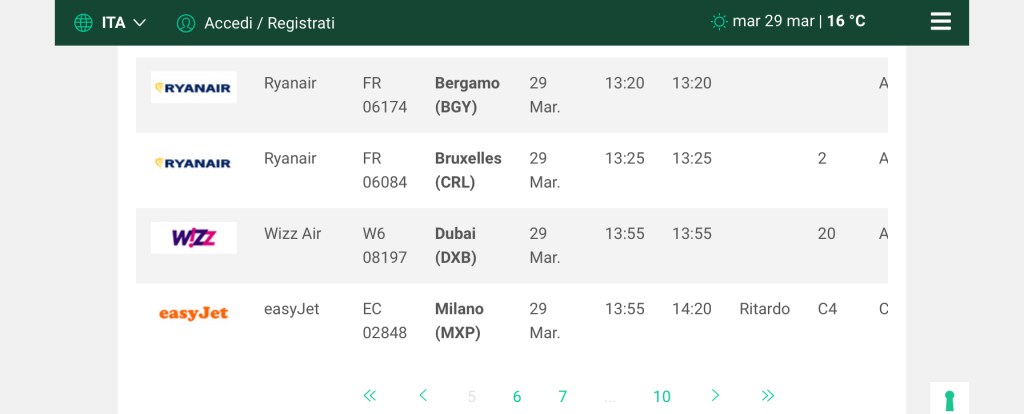Go to previous page arrow
The width and height of the screenshot is (1024, 414).
pos(423,396)
